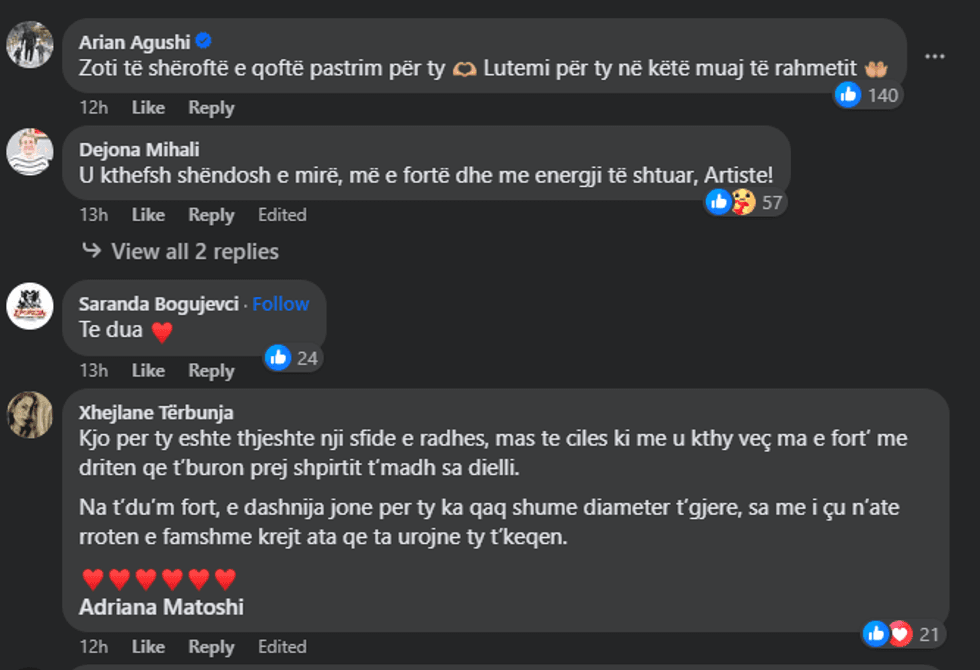Follow Saranda Bogujevci
The width and height of the screenshot is (980, 670).
tap(281, 303)
